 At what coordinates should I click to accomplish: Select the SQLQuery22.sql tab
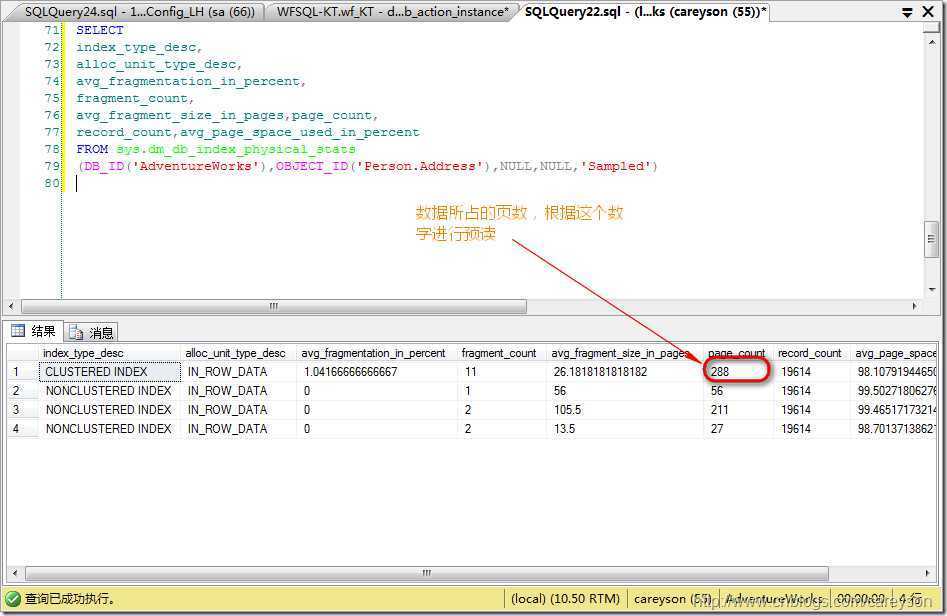(644, 11)
